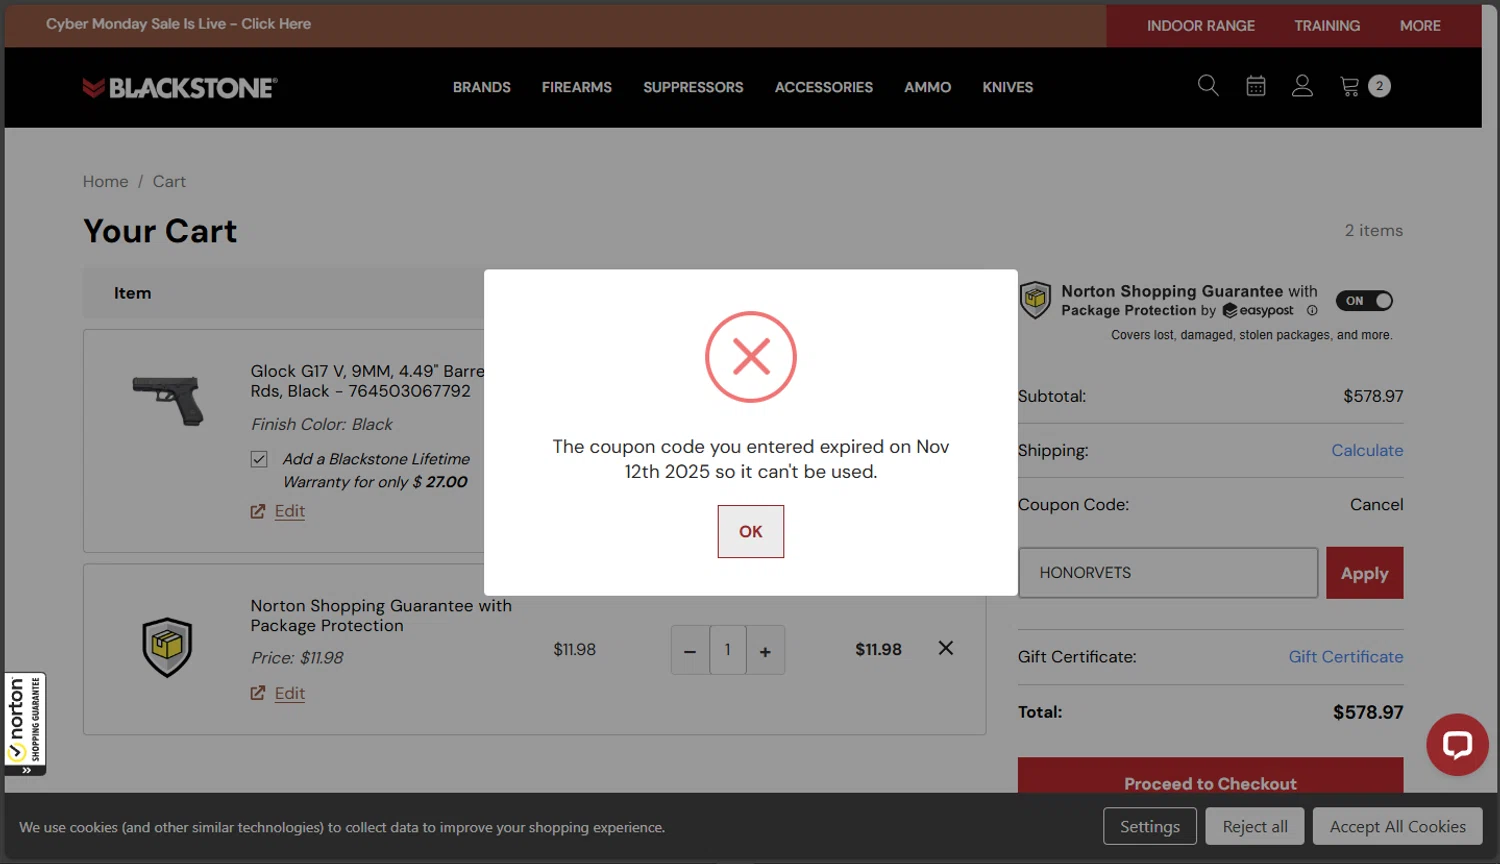Click the Total amount $578.97
Viewport: 1500px width, 864px height.
click(1368, 712)
